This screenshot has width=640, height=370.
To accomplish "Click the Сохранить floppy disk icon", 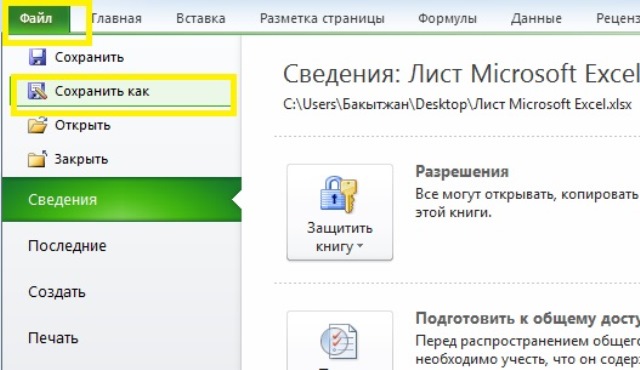I will pyautogui.click(x=37, y=57).
